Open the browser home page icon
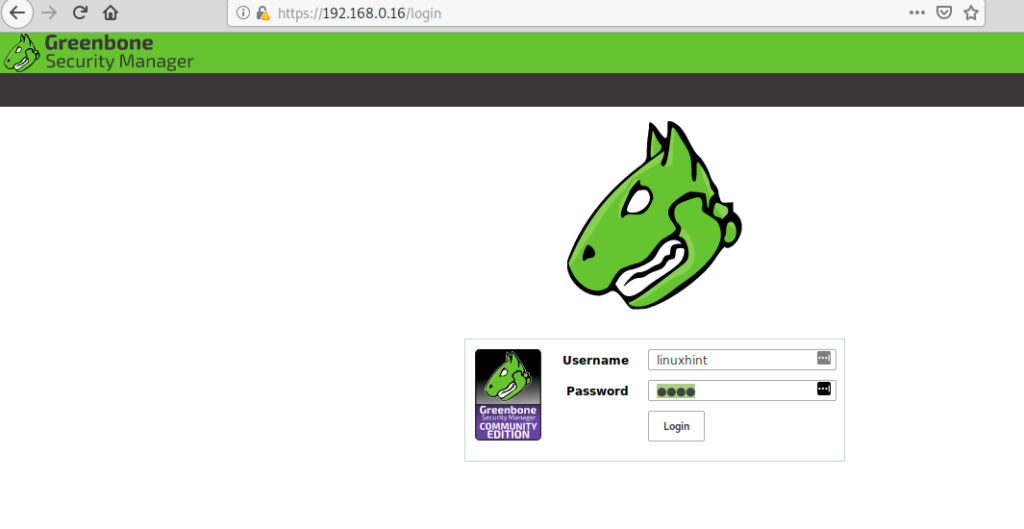1024x529 pixels. [110, 13]
